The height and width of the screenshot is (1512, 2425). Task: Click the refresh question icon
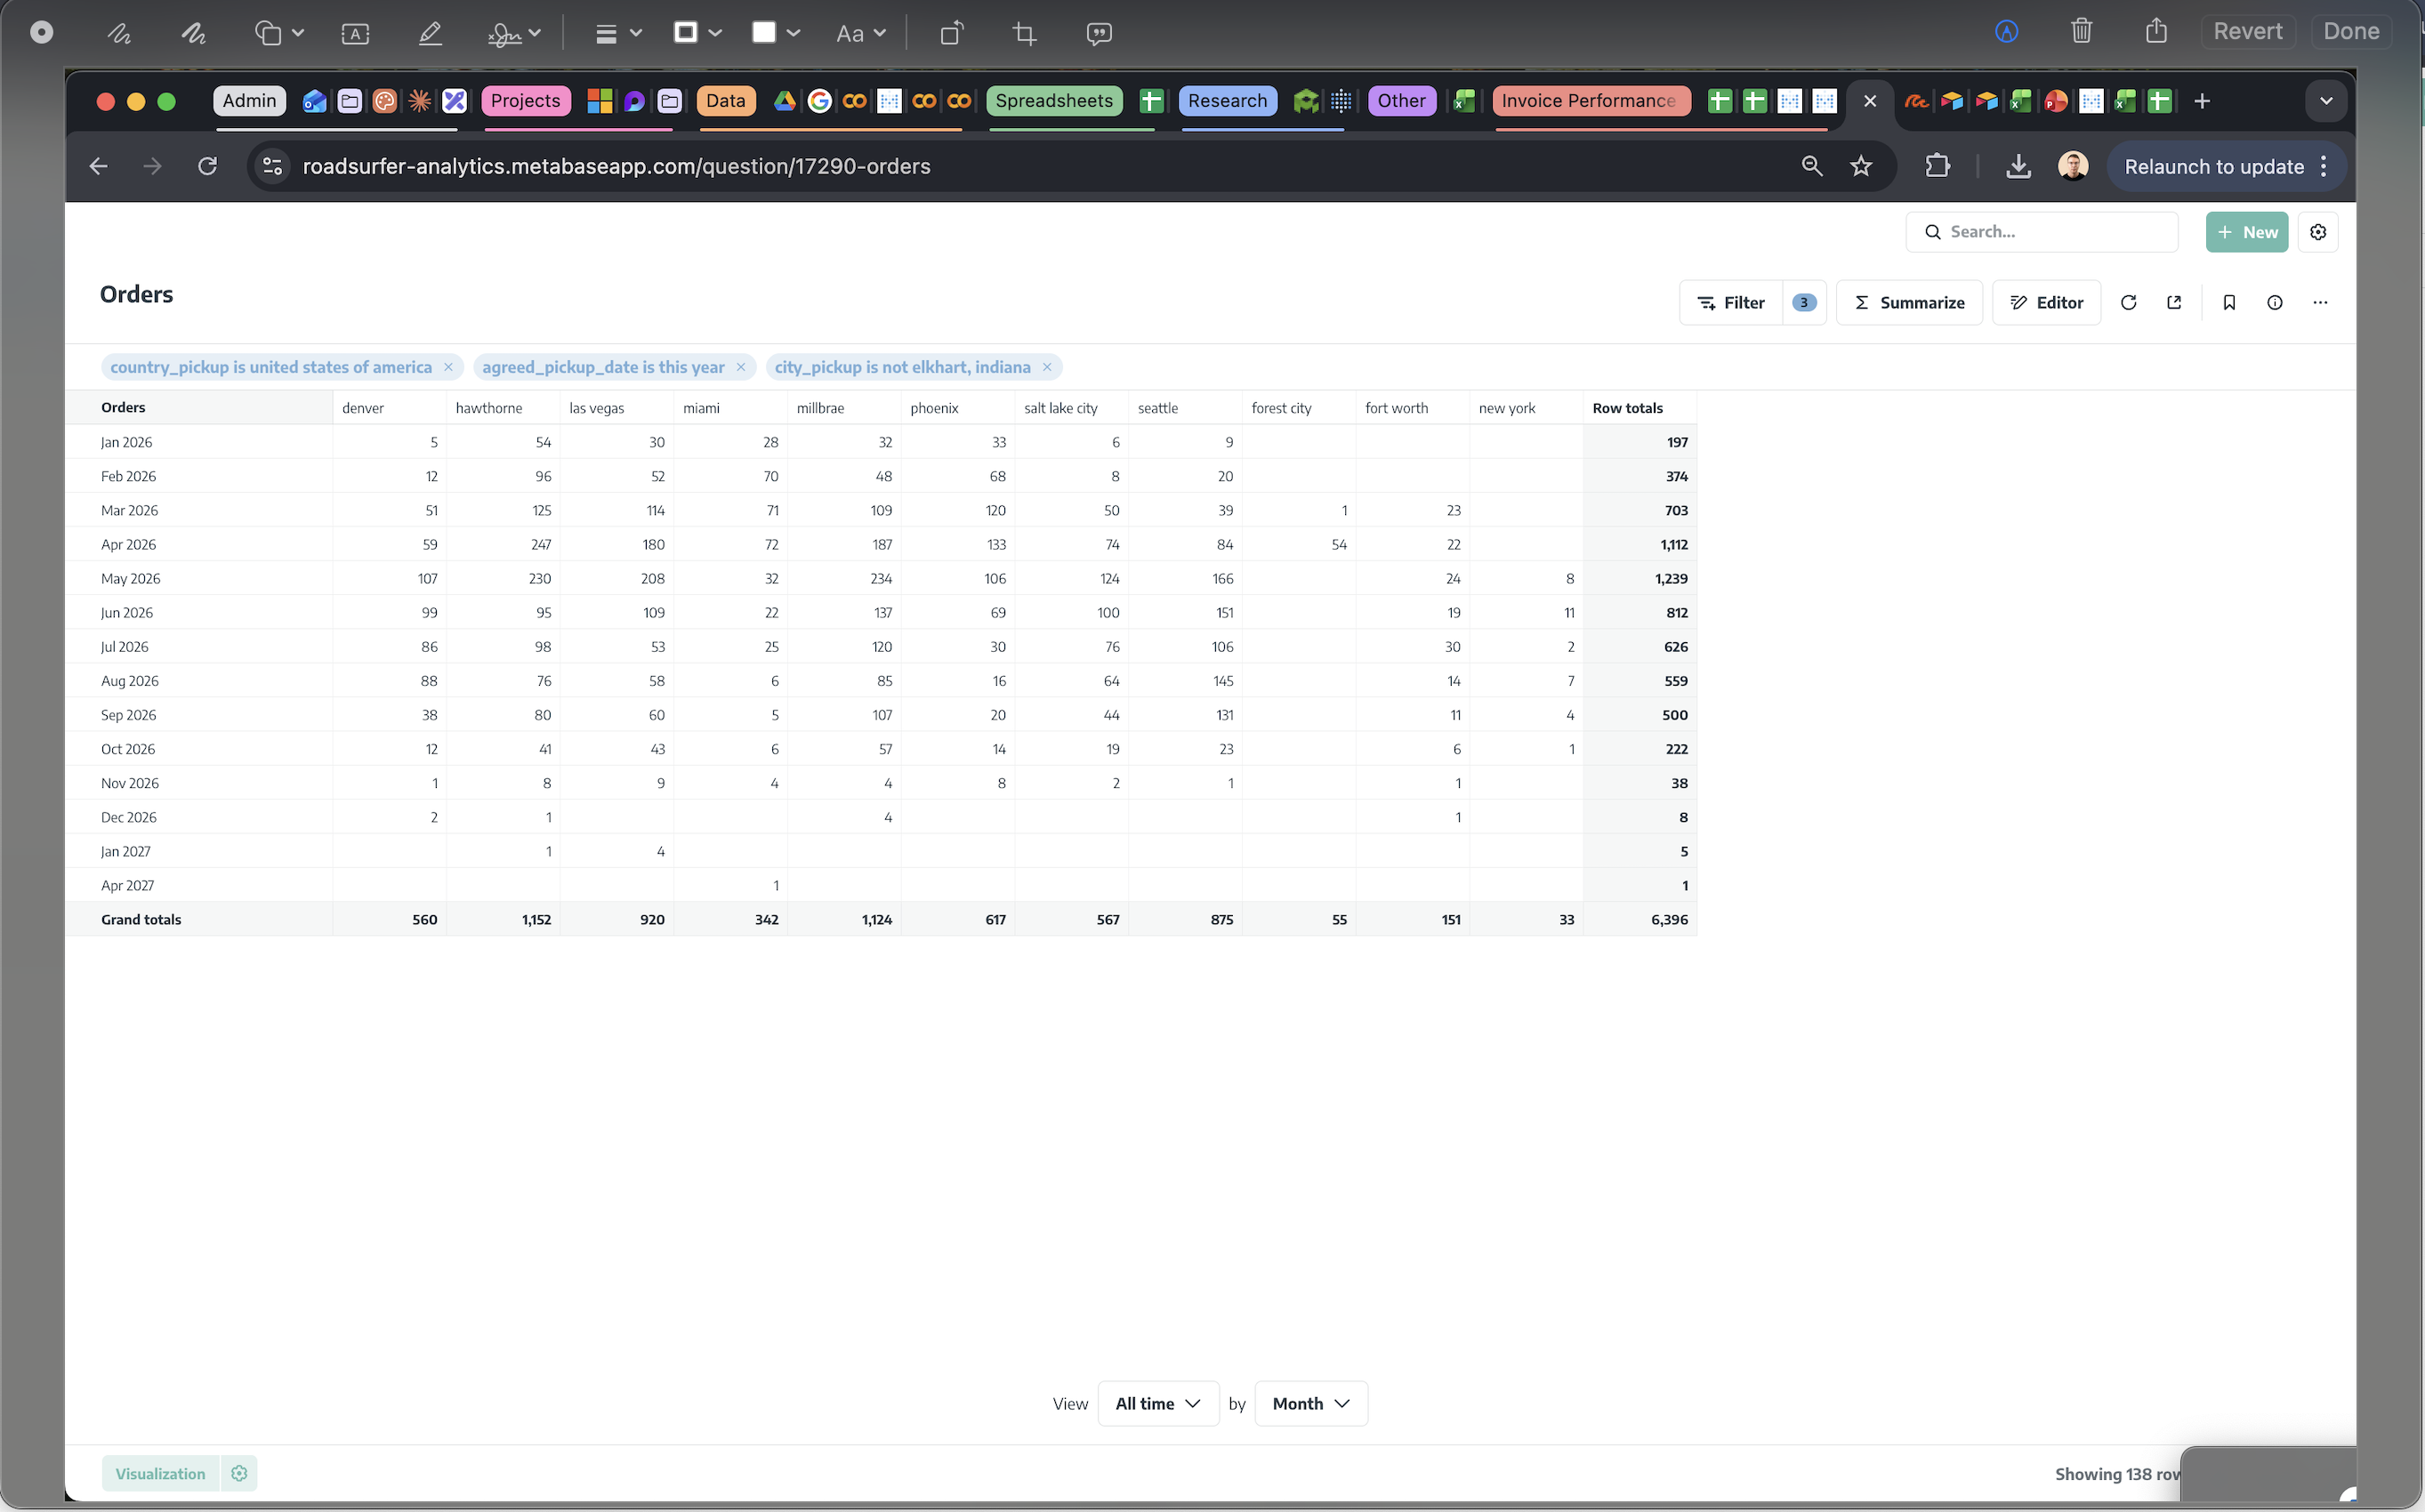[x=2128, y=303]
